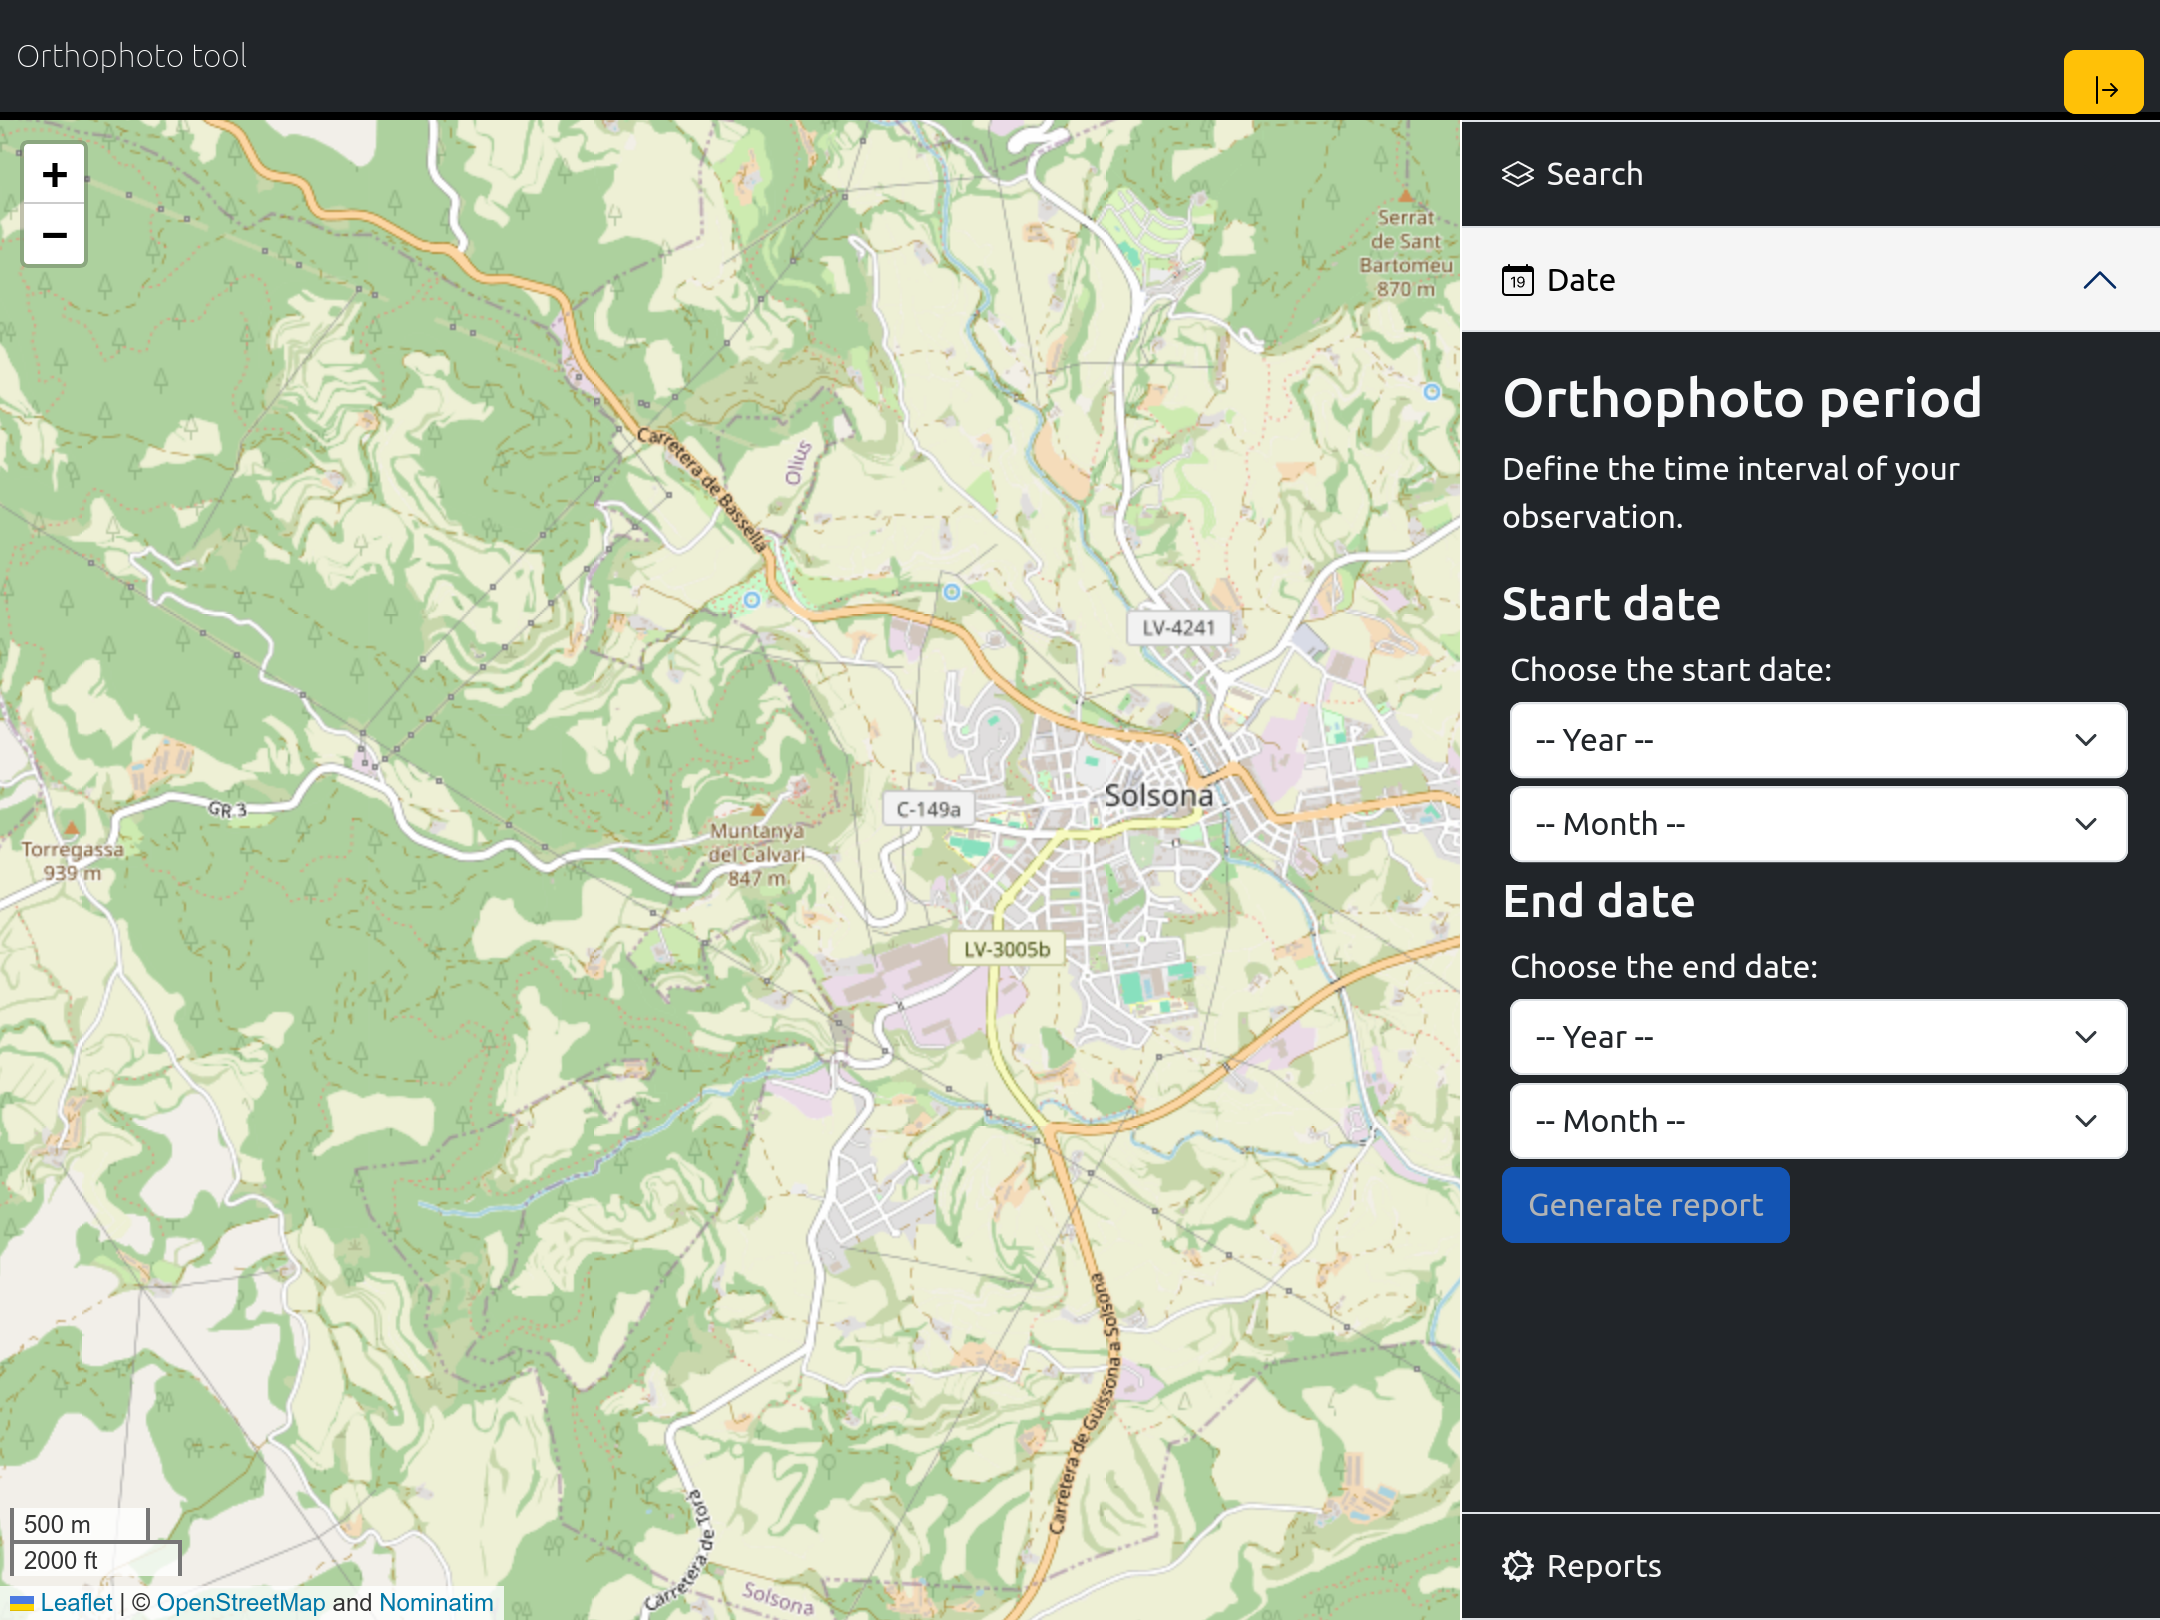Click the map zoom out minus button
The width and height of the screenshot is (2160, 1620).
coord(54,236)
